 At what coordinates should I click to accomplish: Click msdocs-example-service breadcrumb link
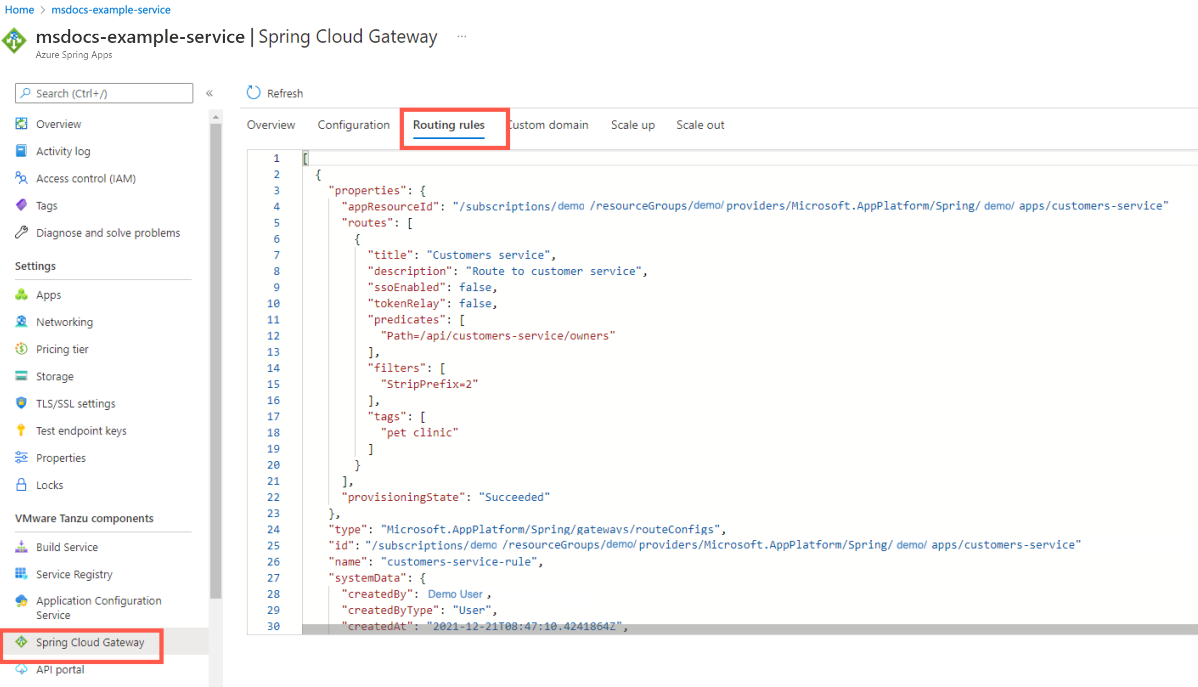point(110,10)
